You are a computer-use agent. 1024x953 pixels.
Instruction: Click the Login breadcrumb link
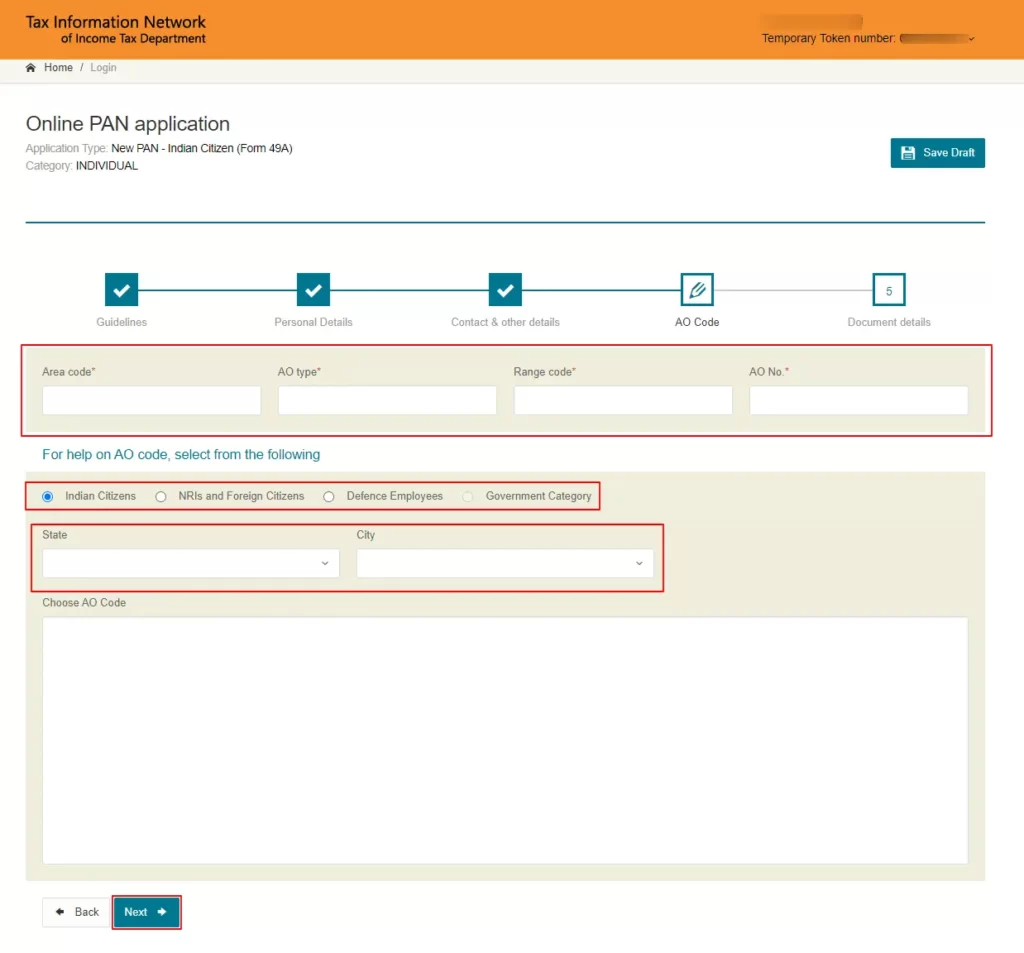103,68
